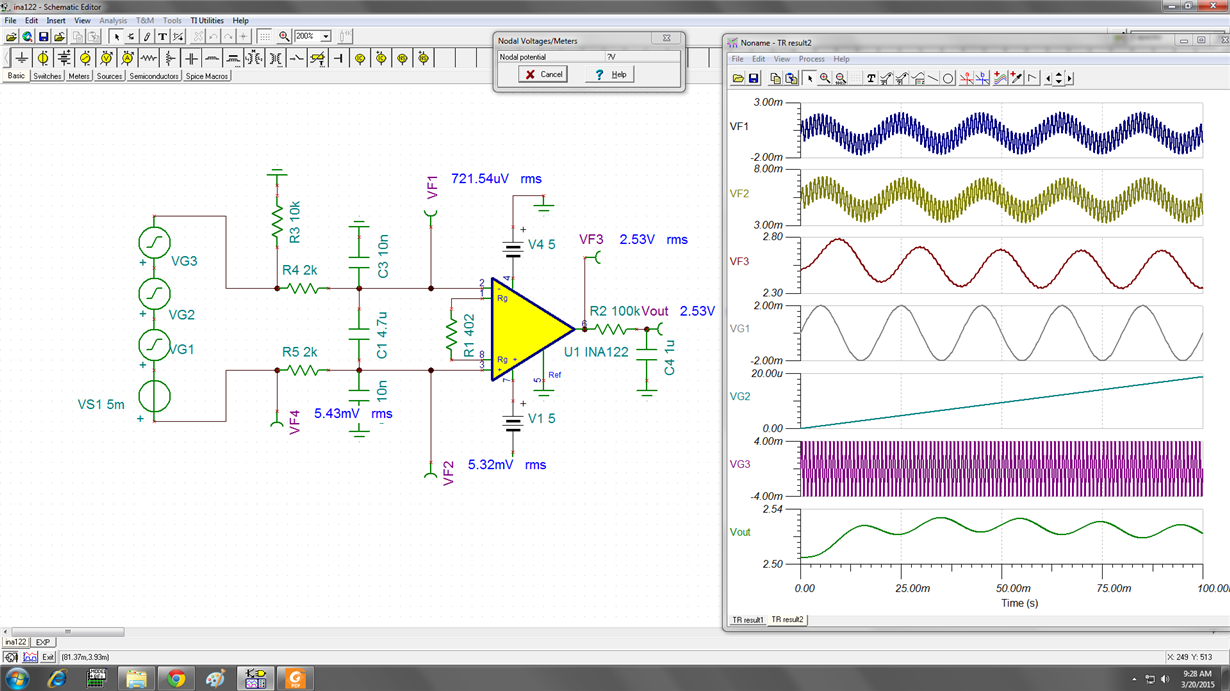Select the voltage generator component icon
The height and width of the screenshot is (691, 1230).
point(85,57)
